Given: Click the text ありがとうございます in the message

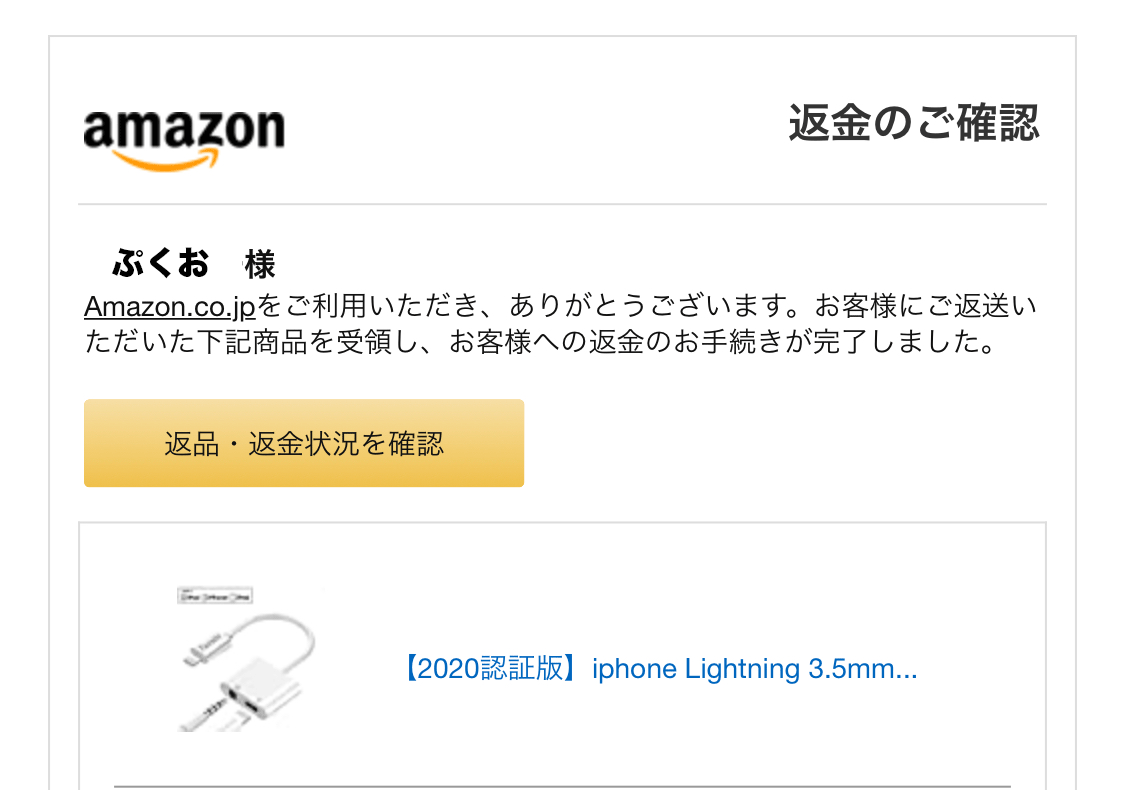Looking at the screenshot, I should click(x=654, y=306).
